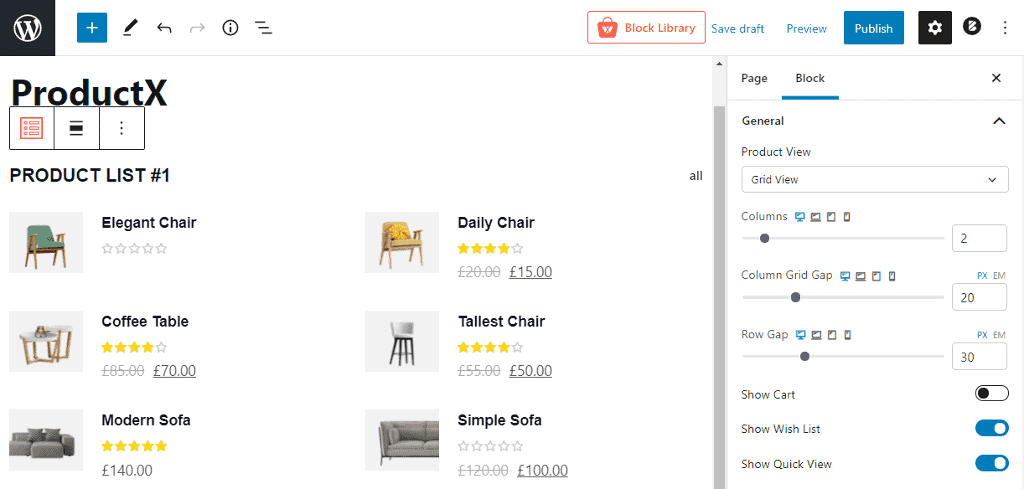Open the block inserter plus button

[91, 28]
